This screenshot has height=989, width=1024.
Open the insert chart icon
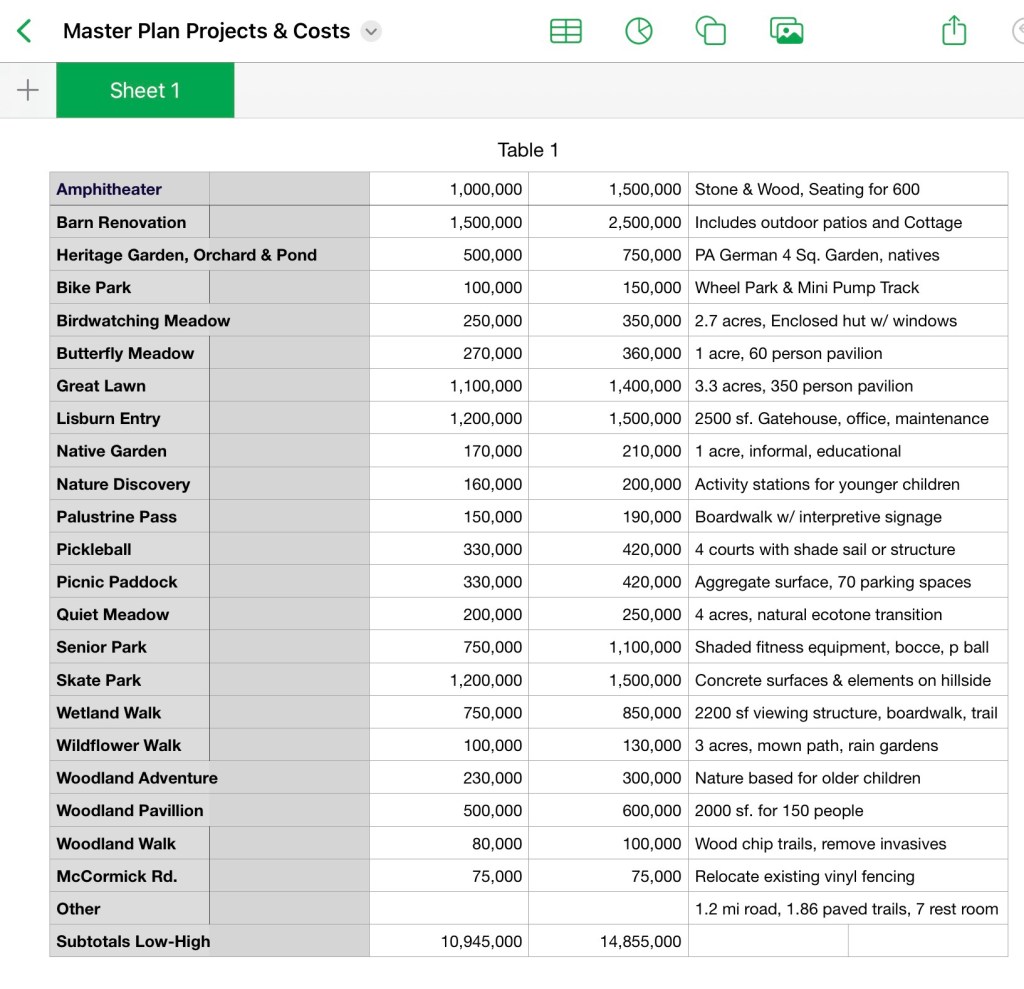638,31
